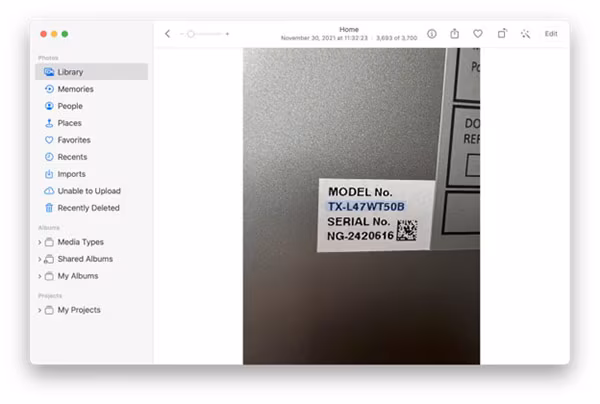Go back with the left chevron
The width and height of the screenshot is (600, 404).
coord(167,34)
